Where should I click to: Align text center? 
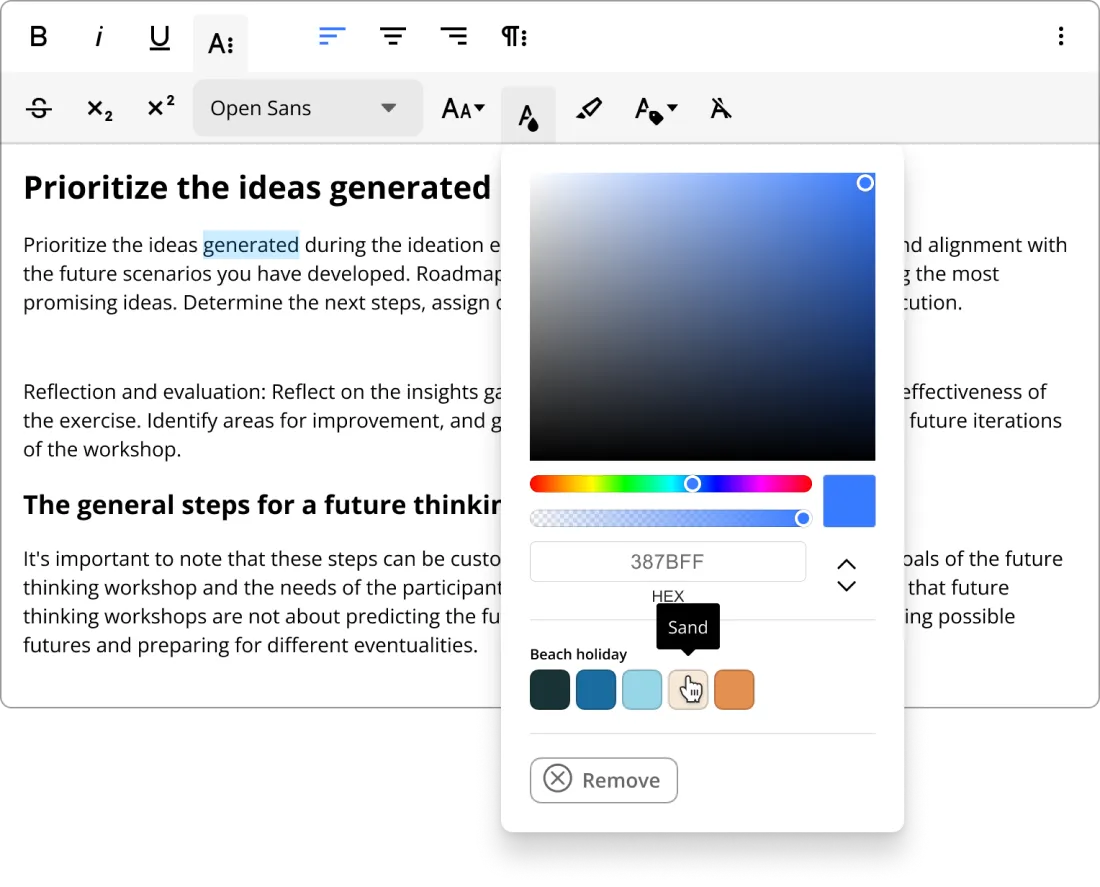coord(393,36)
